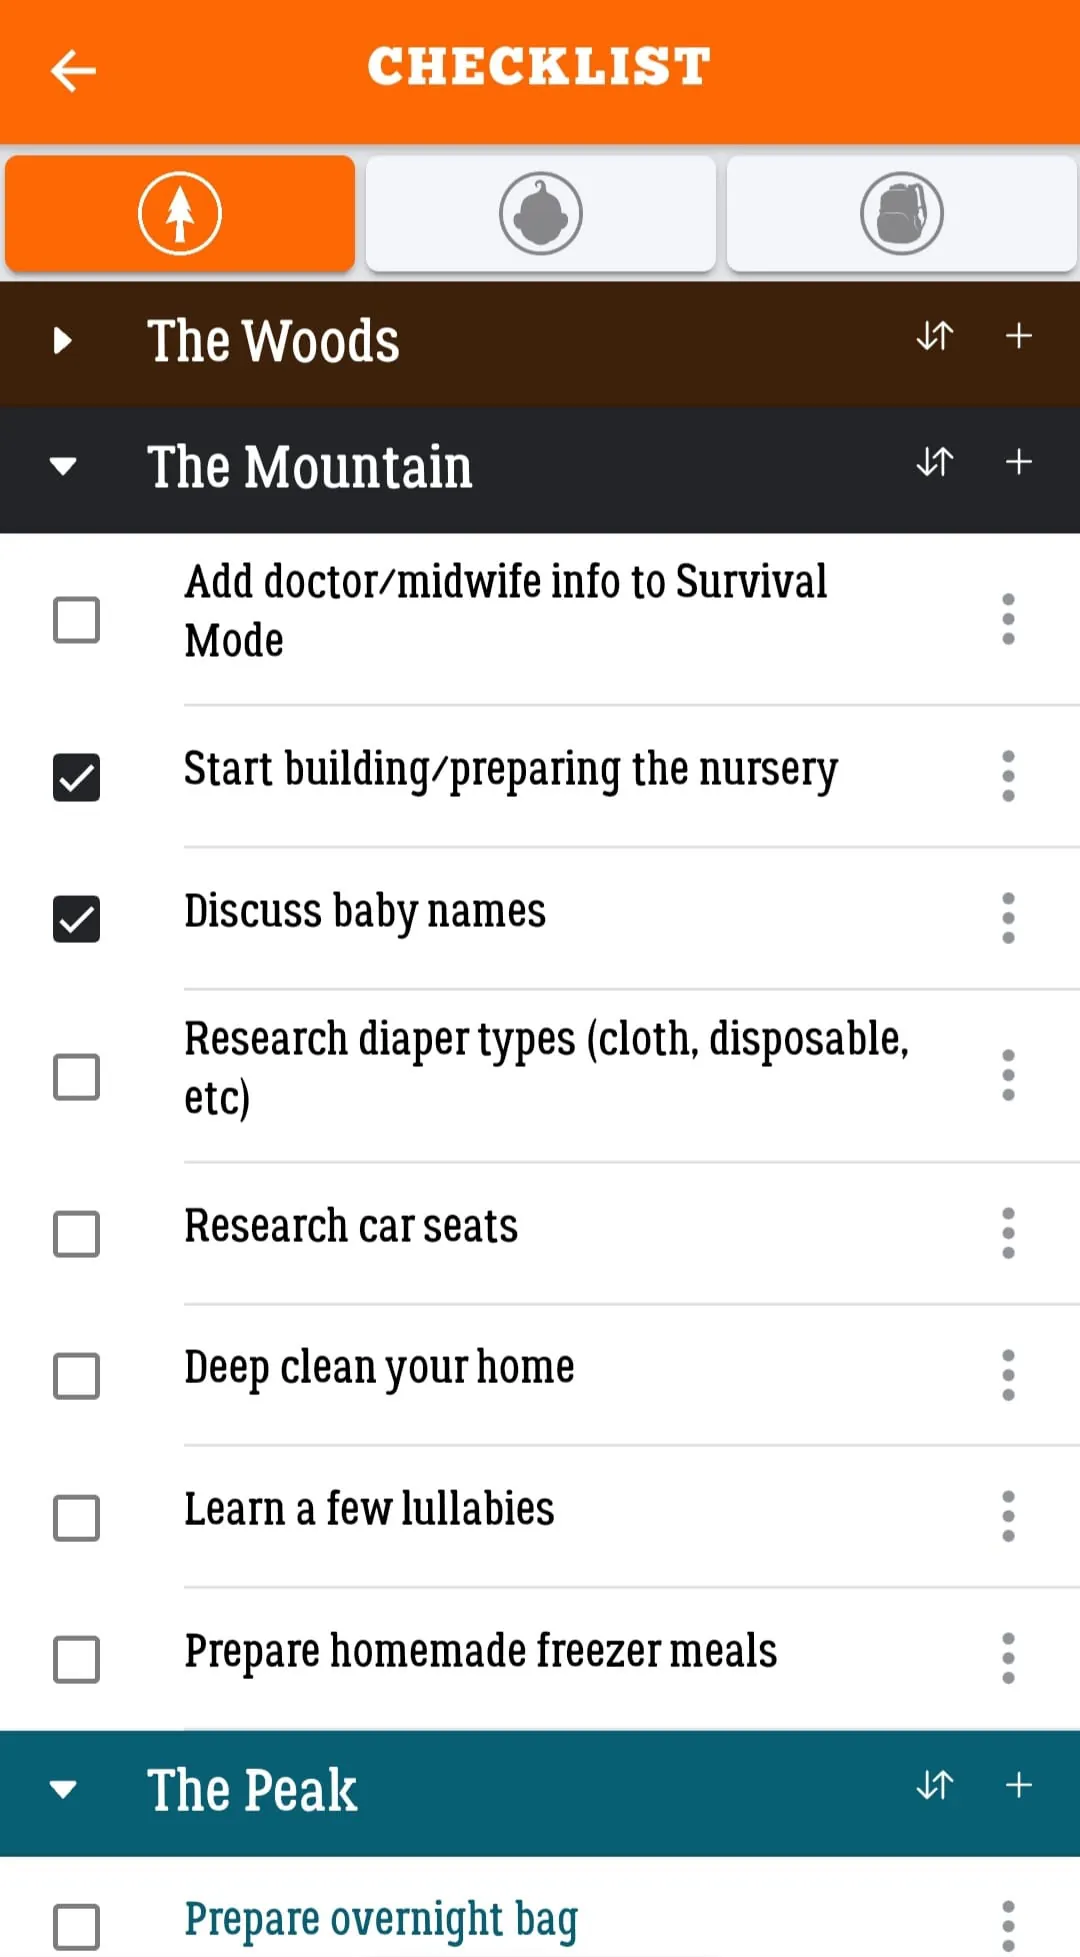Screen dimensions: 1080x1957
Task: Add an item to The Mountain section
Action: pos(1018,463)
